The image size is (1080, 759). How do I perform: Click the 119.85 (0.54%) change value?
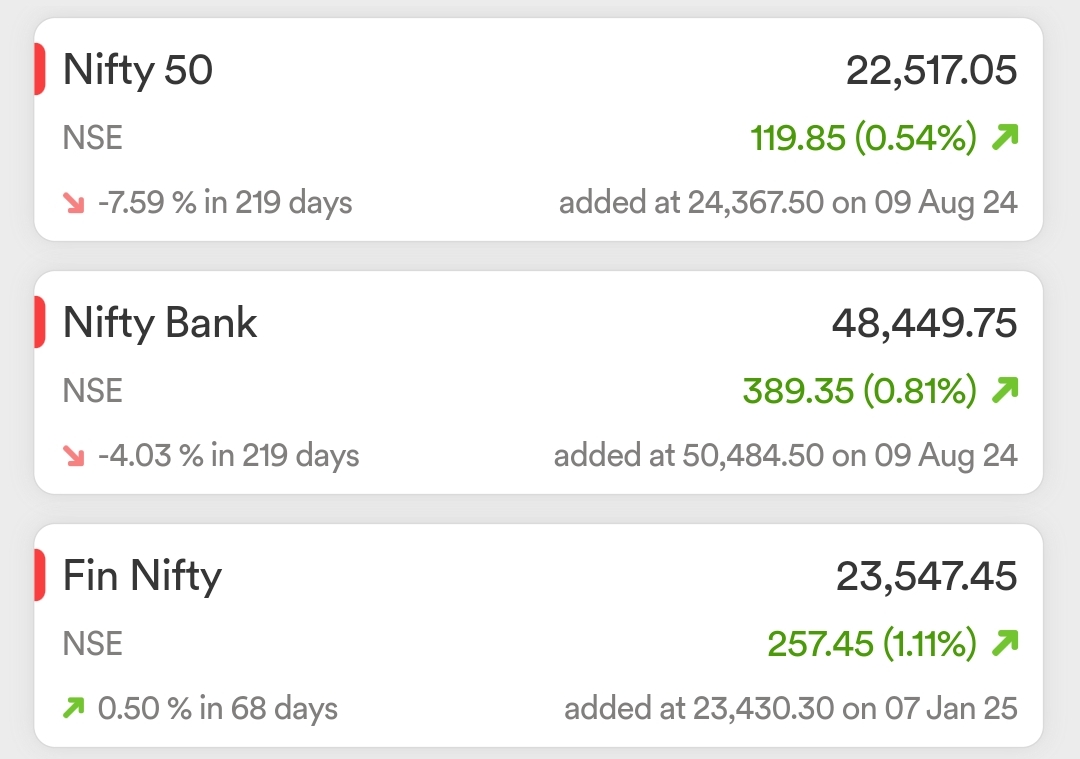[863, 138]
